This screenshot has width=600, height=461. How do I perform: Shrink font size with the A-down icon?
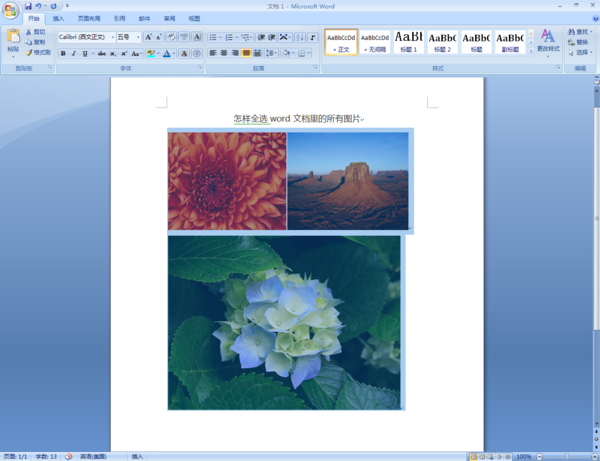coord(159,37)
